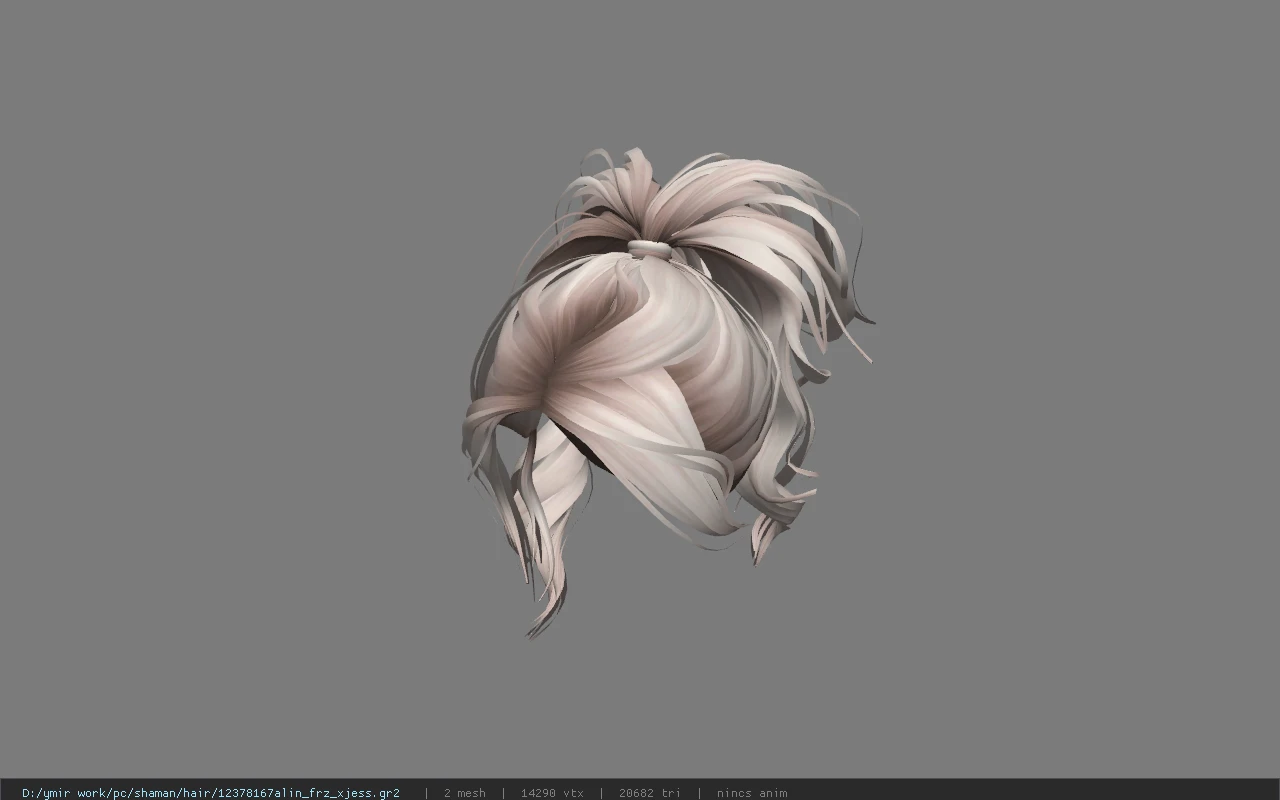Click the '20682 tri' triangle count
The image size is (1280, 800).
[650, 793]
